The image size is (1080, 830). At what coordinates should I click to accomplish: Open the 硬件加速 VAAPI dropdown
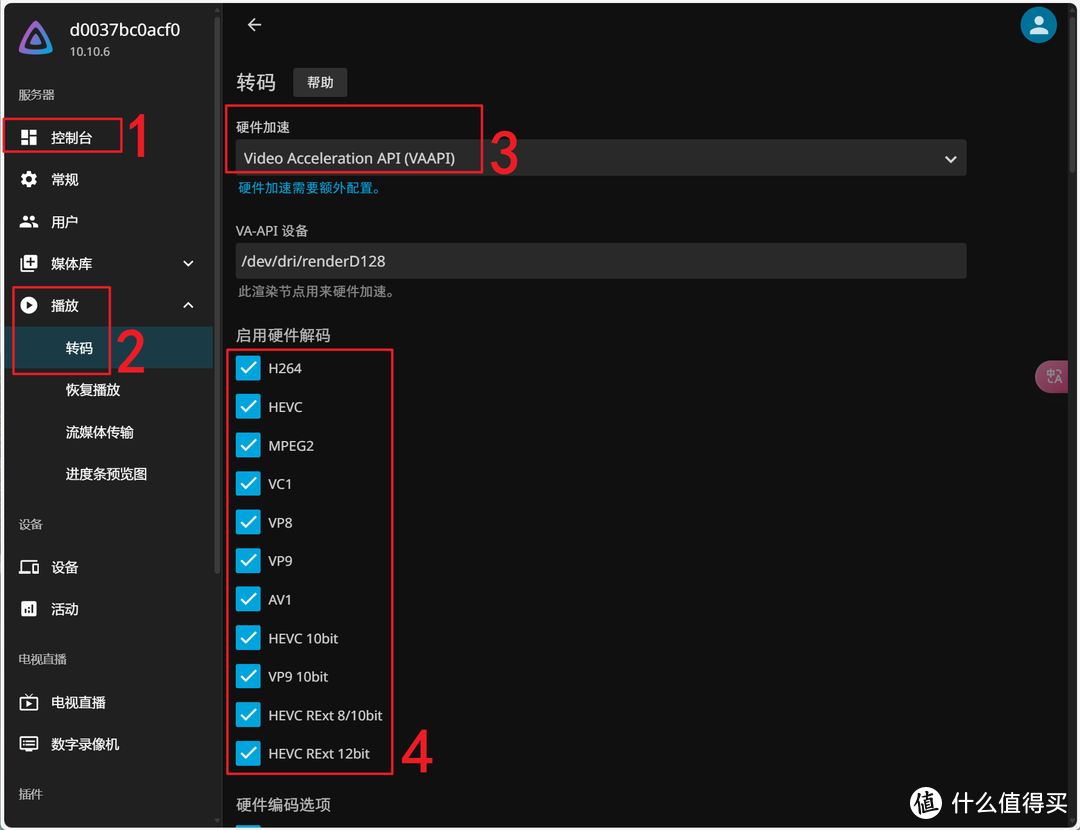[600, 158]
